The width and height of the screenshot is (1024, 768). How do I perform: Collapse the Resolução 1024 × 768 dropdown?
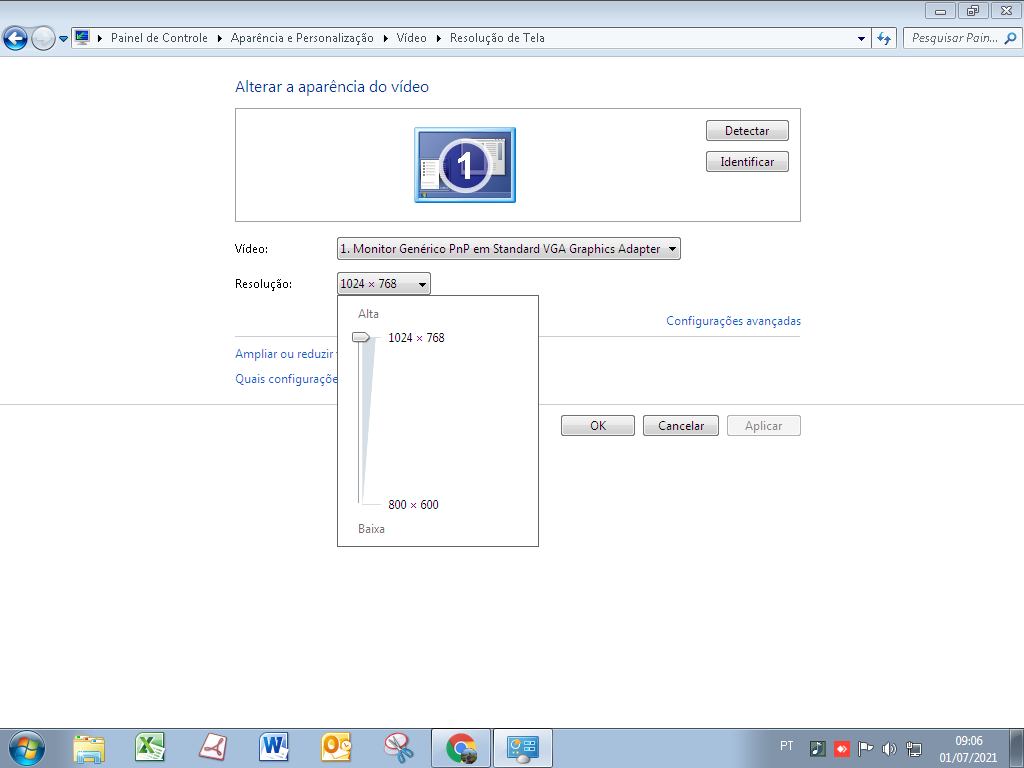click(x=383, y=283)
